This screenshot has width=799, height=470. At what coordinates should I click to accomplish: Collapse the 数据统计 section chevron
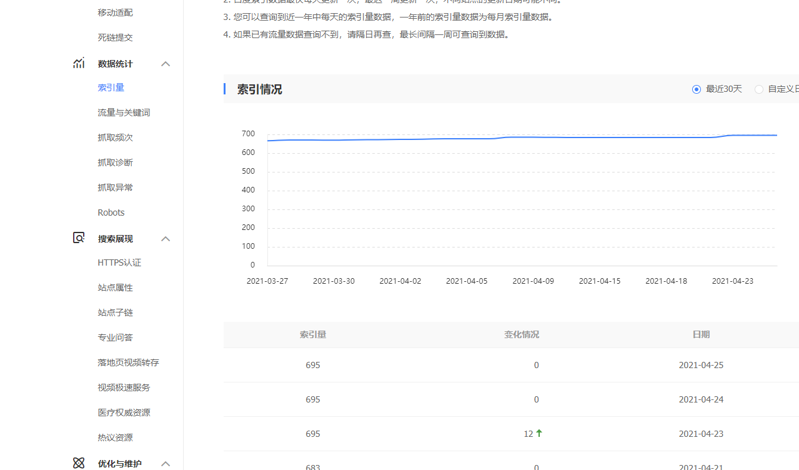coord(165,64)
